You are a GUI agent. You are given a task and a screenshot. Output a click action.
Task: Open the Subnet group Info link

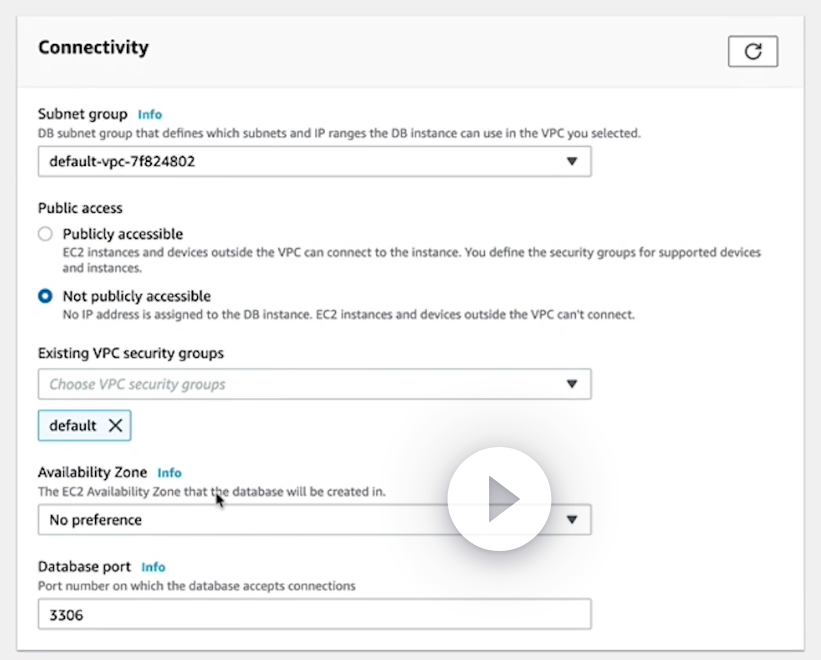point(150,114)
